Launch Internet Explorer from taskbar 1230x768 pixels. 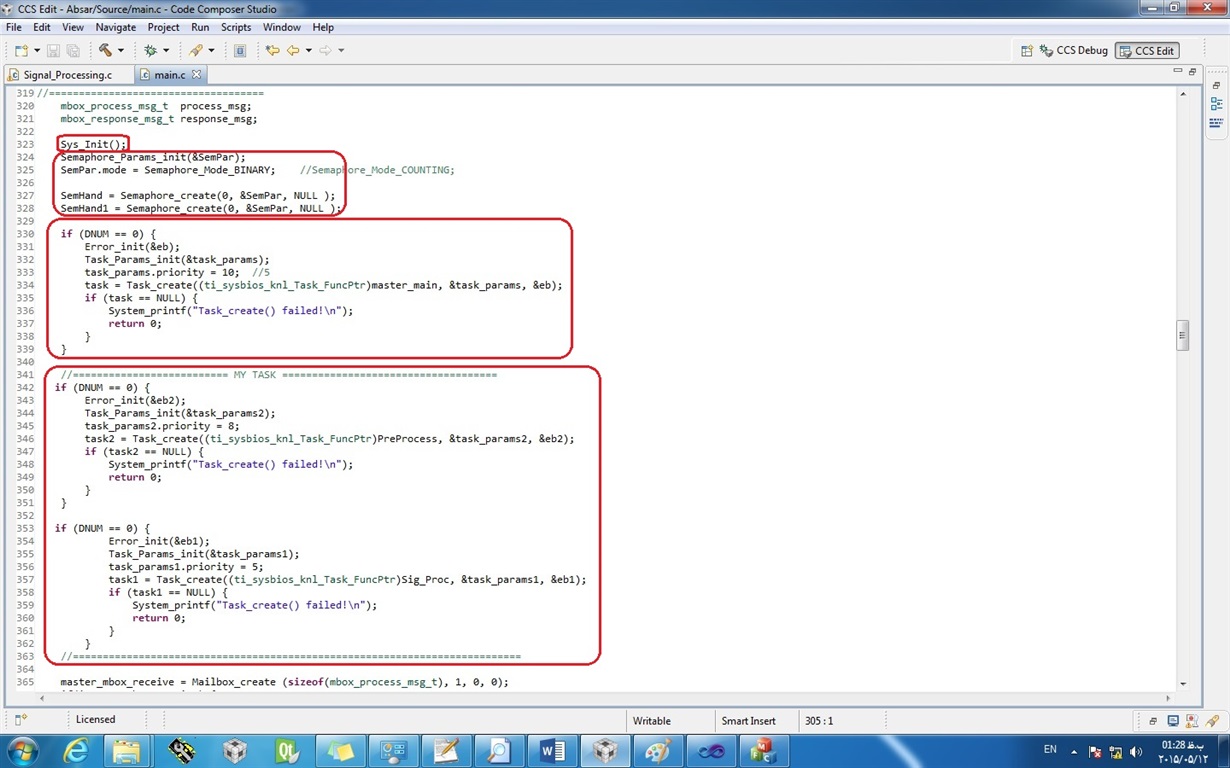(x=77, y=750)
